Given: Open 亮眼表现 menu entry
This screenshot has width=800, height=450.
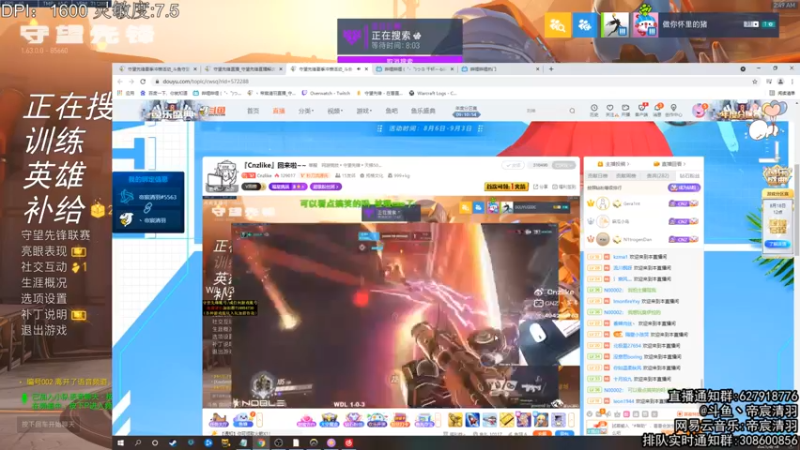Looking at the screenshot, I should click(x=44, y=251).
